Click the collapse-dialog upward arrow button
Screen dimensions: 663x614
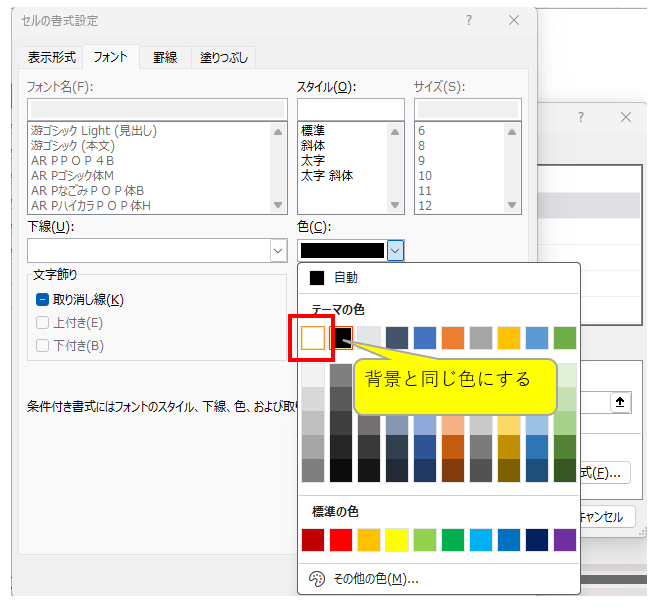(620, 401)
